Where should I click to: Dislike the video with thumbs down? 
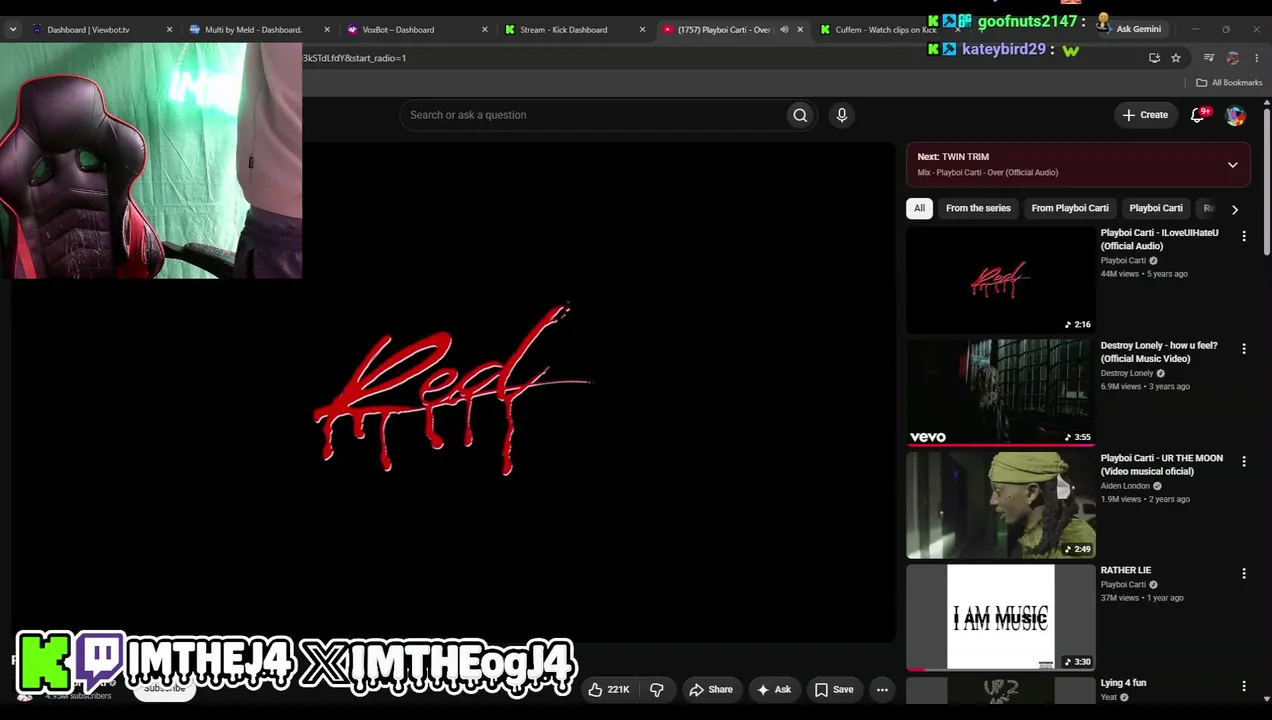(x=657, y=690)
